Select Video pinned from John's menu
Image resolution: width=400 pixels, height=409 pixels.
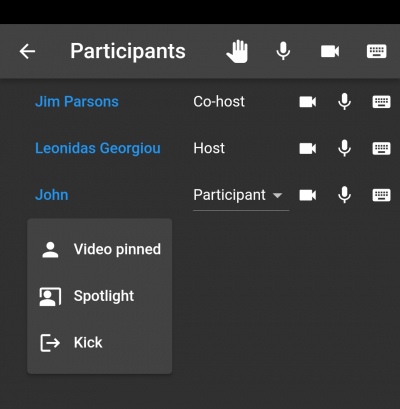click(100, 249)
